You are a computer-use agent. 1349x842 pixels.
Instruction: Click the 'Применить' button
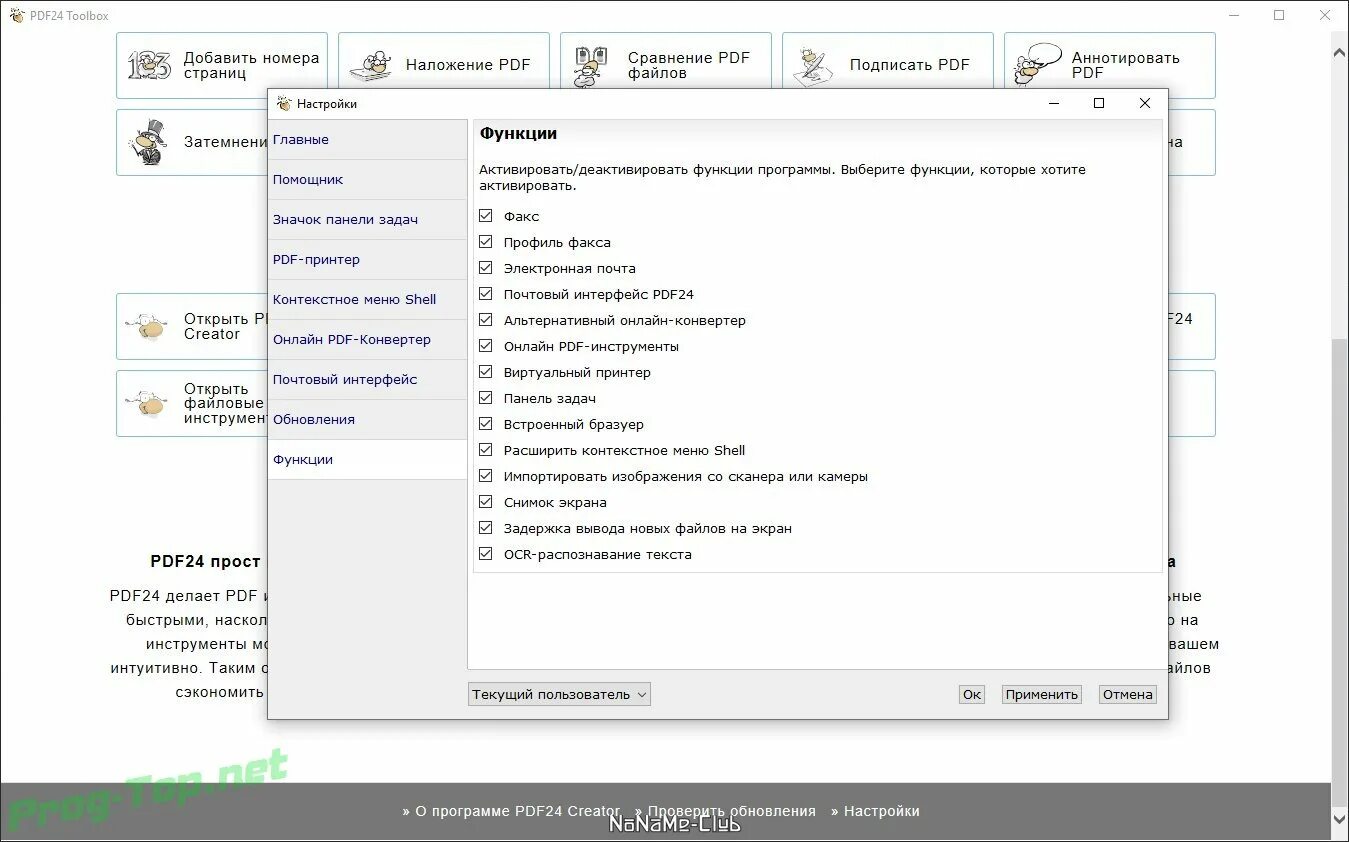point(1042,694)
